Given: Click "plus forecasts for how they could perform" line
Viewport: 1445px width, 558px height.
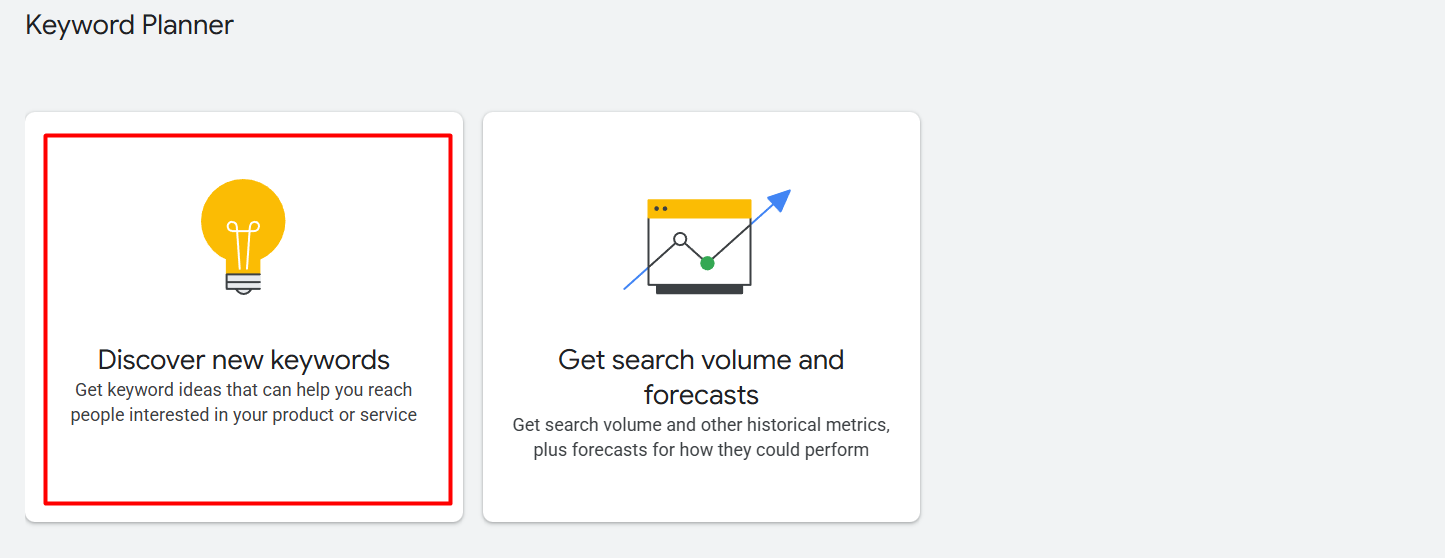Looking at the screenshot, I should click(x=701, y=450).
